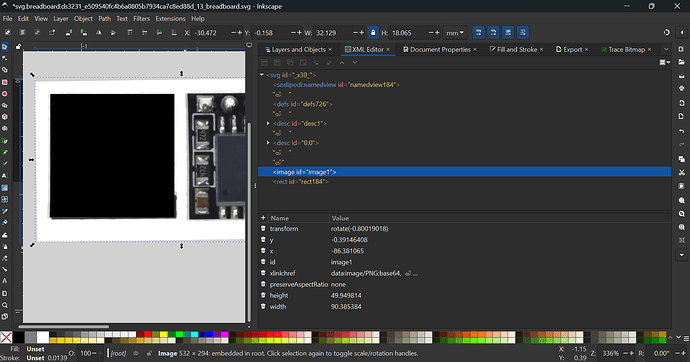Close the Trace Bitmap tab
690x362 pixels.
point(649,49)
